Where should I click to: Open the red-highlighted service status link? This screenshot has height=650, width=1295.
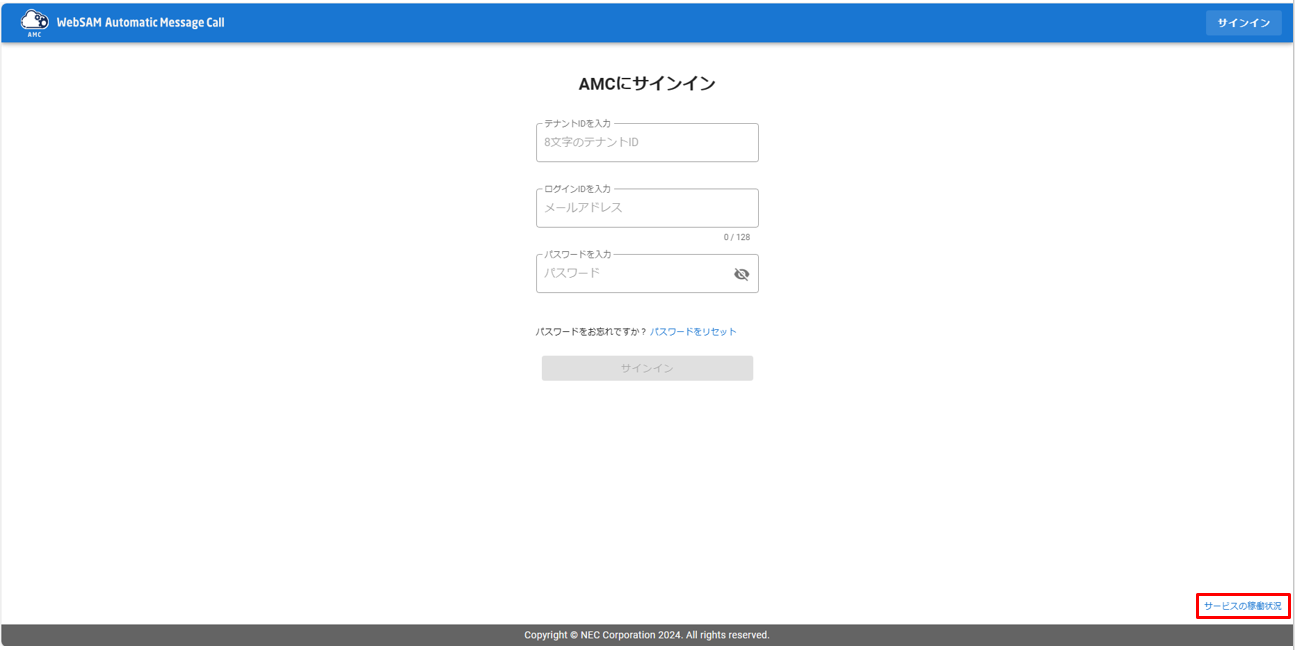point(1243,605)
